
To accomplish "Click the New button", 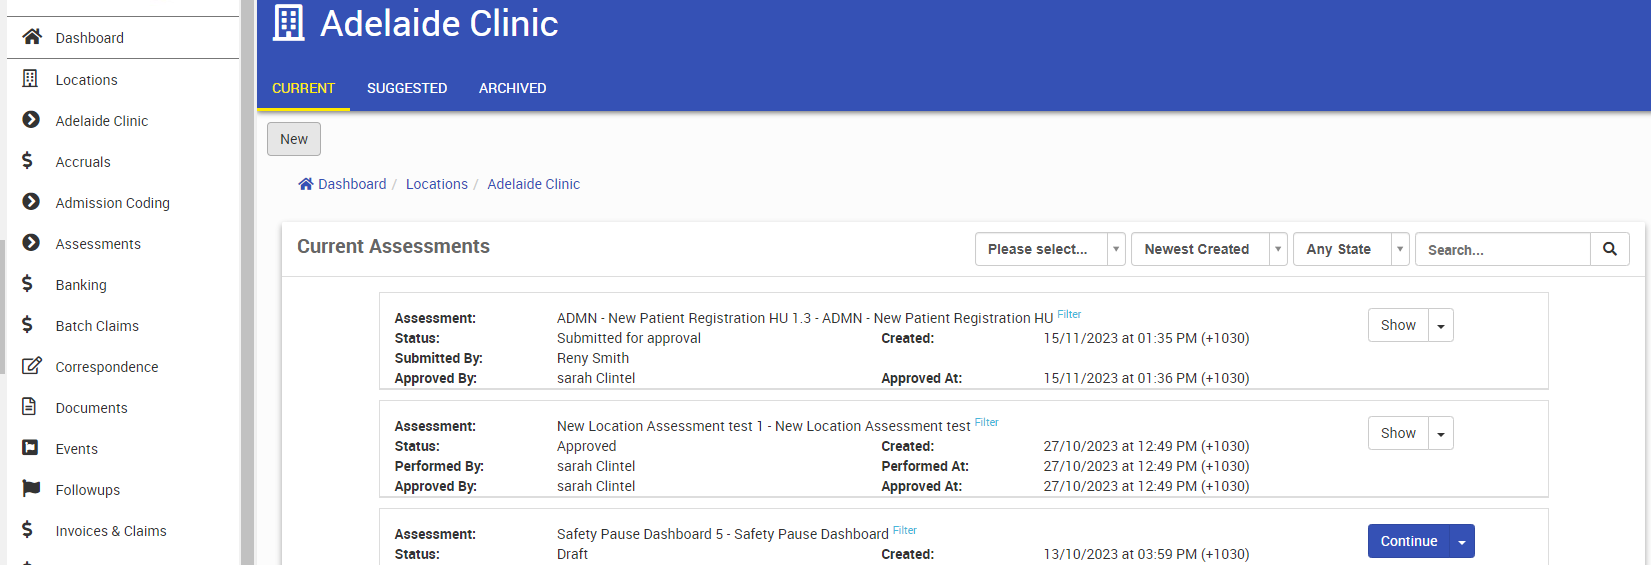I will pyautogui.click(x=294, y=139).
